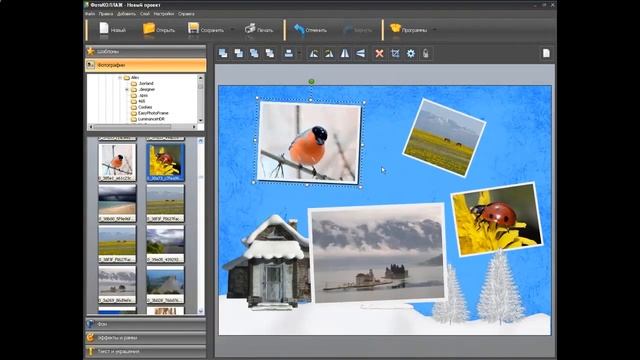640x360 pixels.
Task: Move selected layer one step backward
Action: click(x=254, y=53)
